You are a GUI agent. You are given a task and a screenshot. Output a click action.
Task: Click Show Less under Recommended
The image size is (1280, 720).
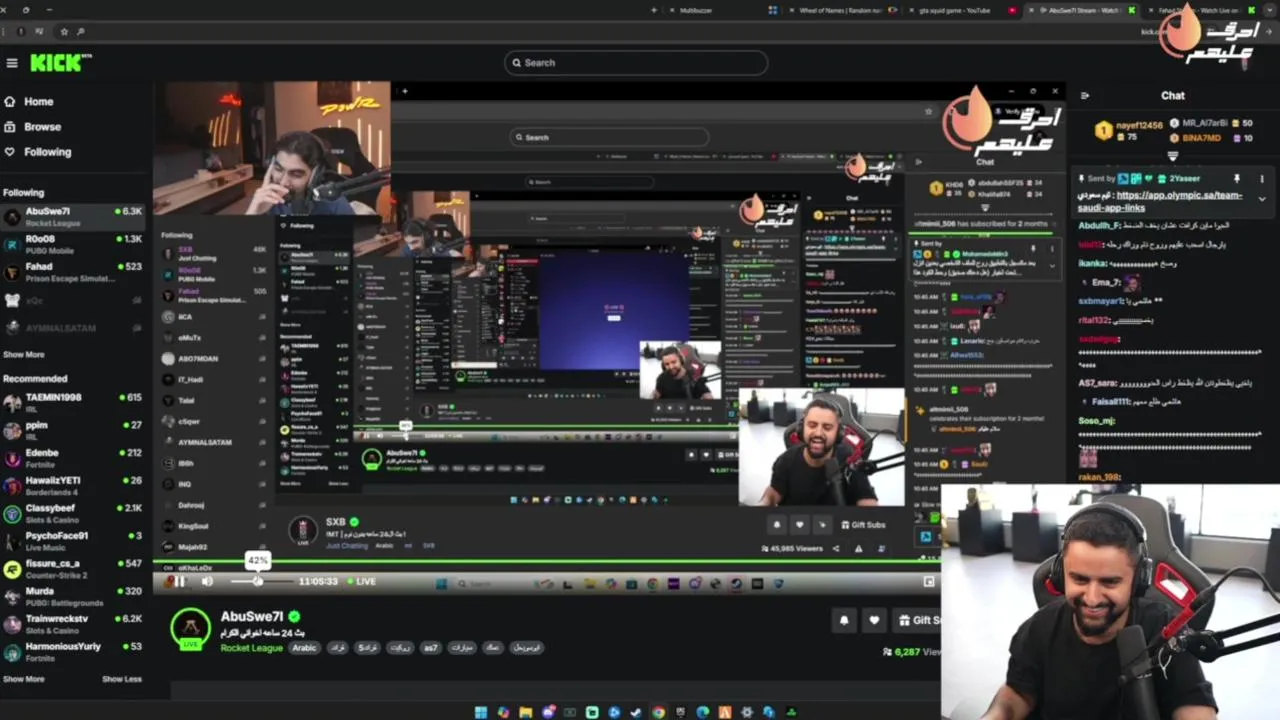coord(122,679)
